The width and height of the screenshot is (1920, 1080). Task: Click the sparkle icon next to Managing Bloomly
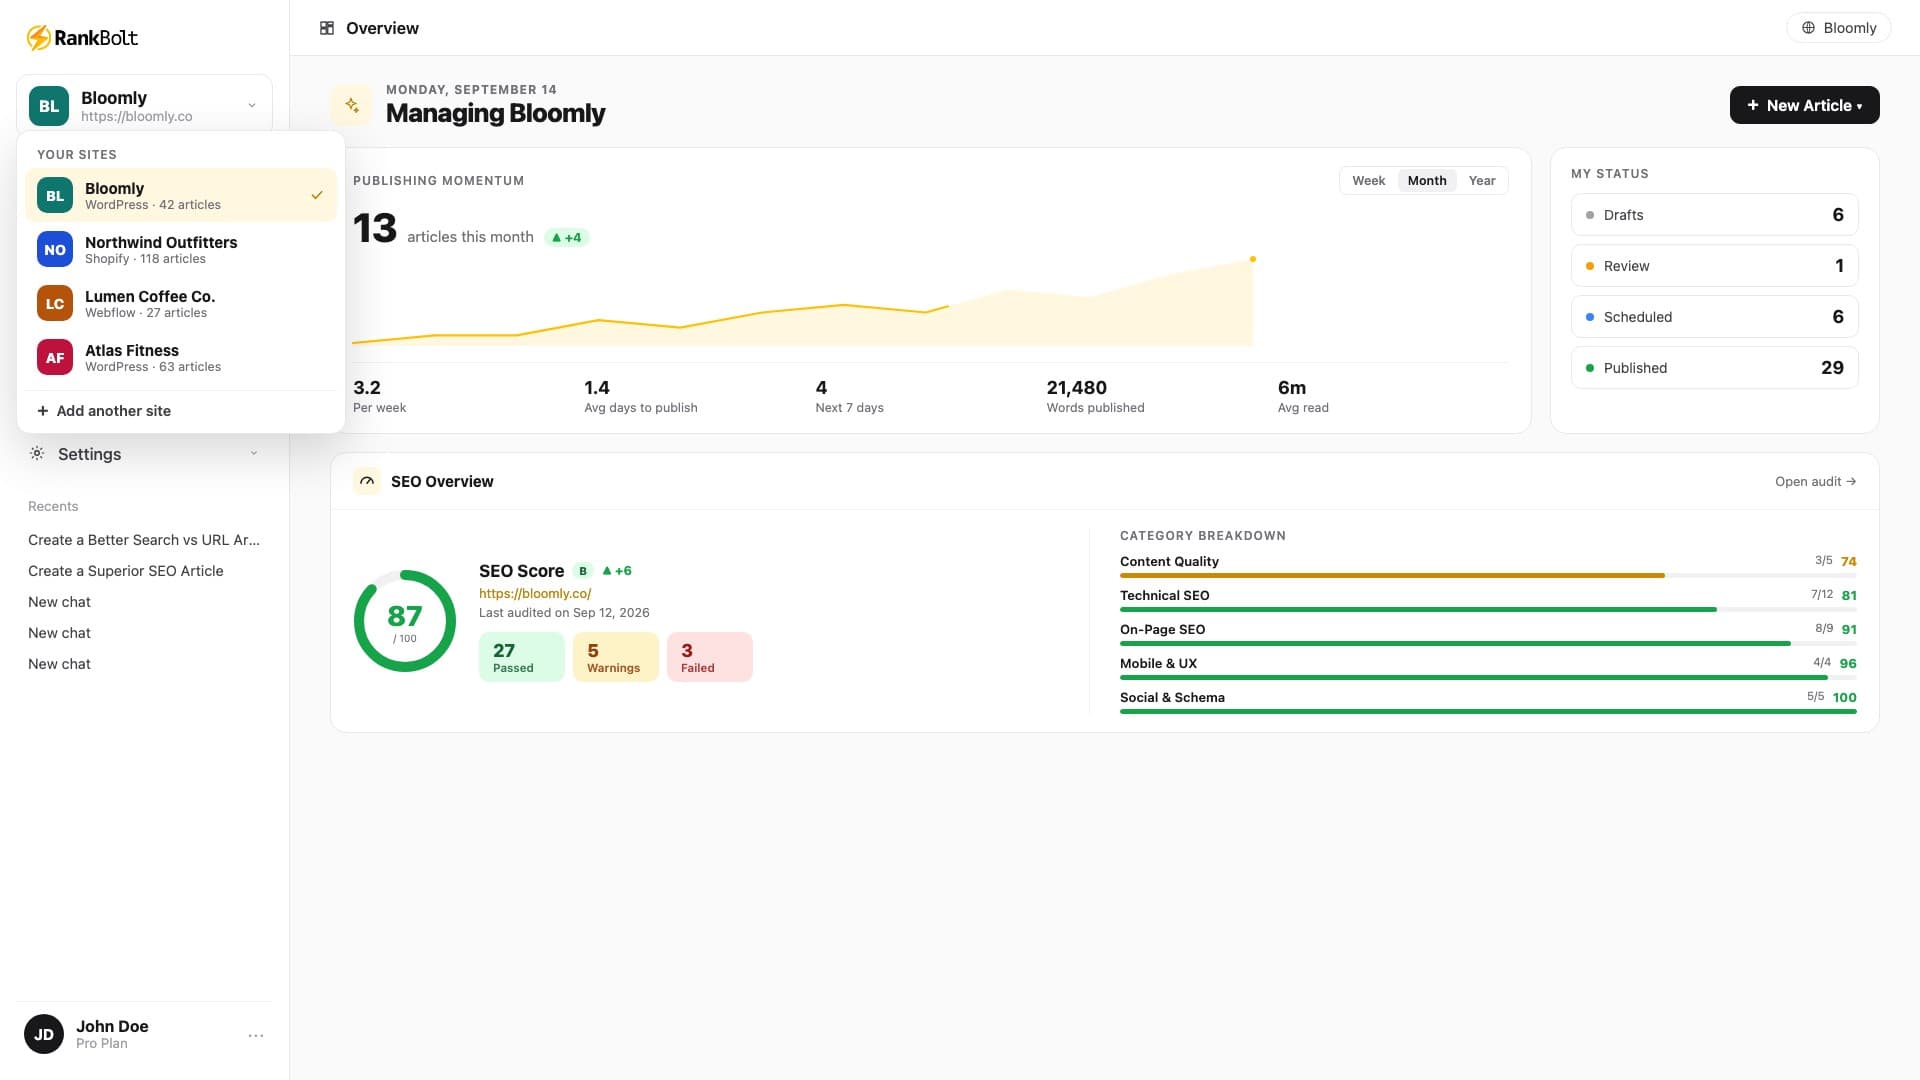click(x=351, y=105)
